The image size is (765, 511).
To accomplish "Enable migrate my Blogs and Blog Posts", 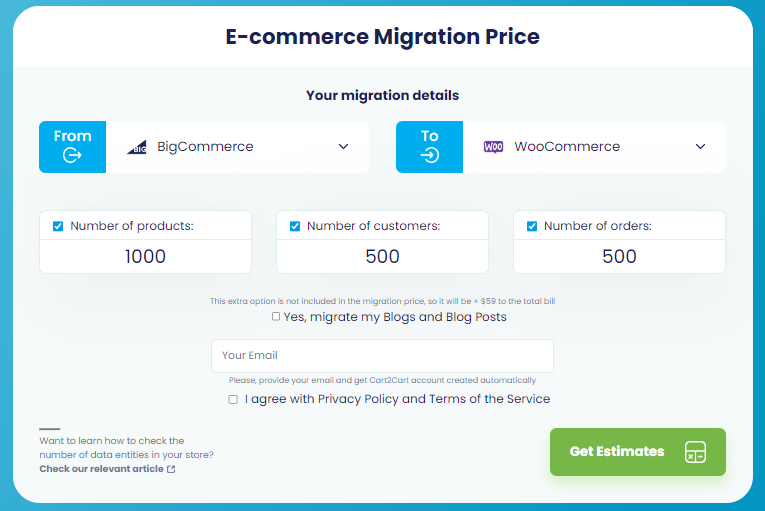I will point(276,317).
